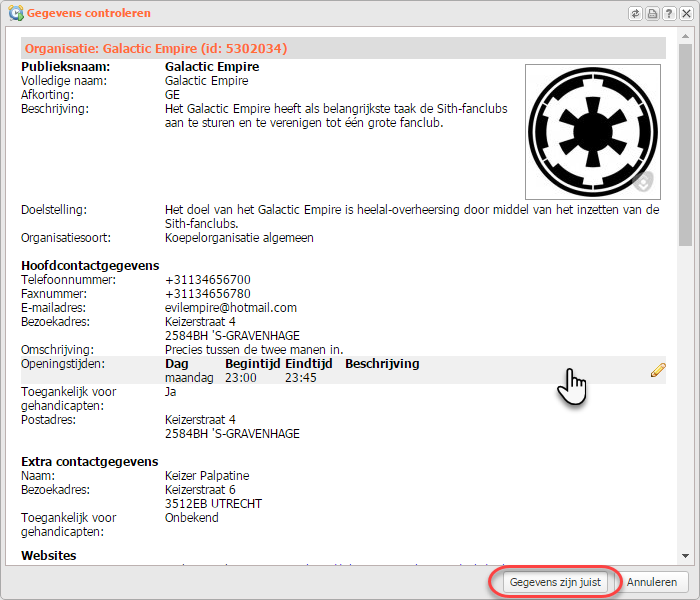The image size is (700, 600).
Task: Click the Gegevens controleren app icon
Action: coord(16,13)
